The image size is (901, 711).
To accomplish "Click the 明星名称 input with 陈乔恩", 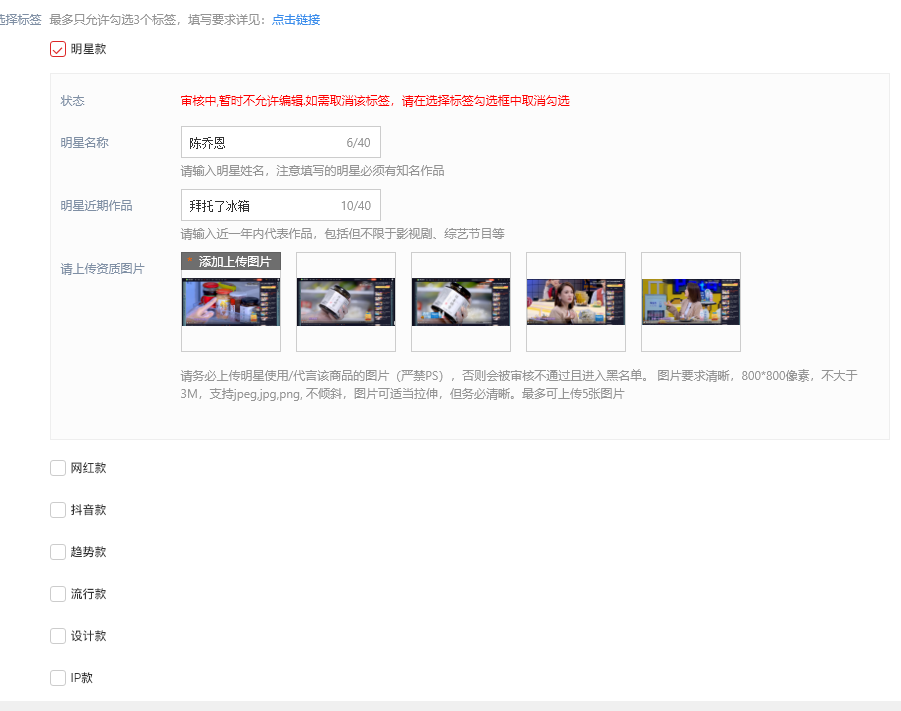I will pyautogui.click(x=280, y=142).
